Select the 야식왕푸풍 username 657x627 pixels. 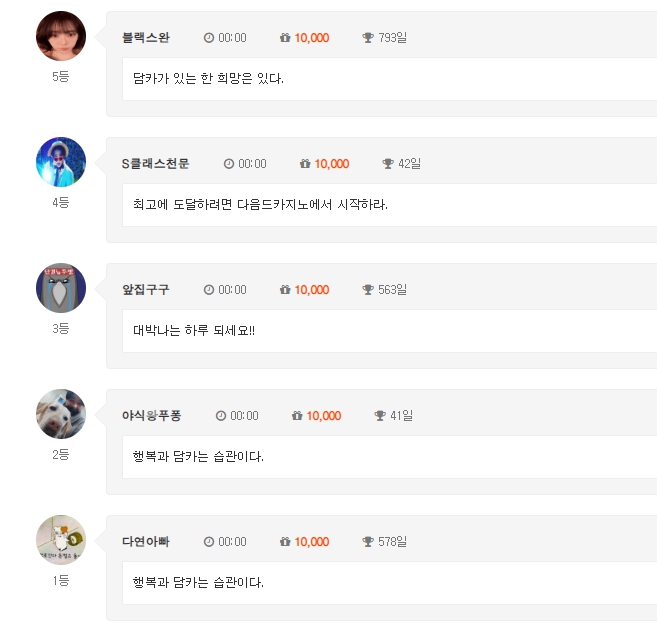pyautogui.click(x=151, y=416)
